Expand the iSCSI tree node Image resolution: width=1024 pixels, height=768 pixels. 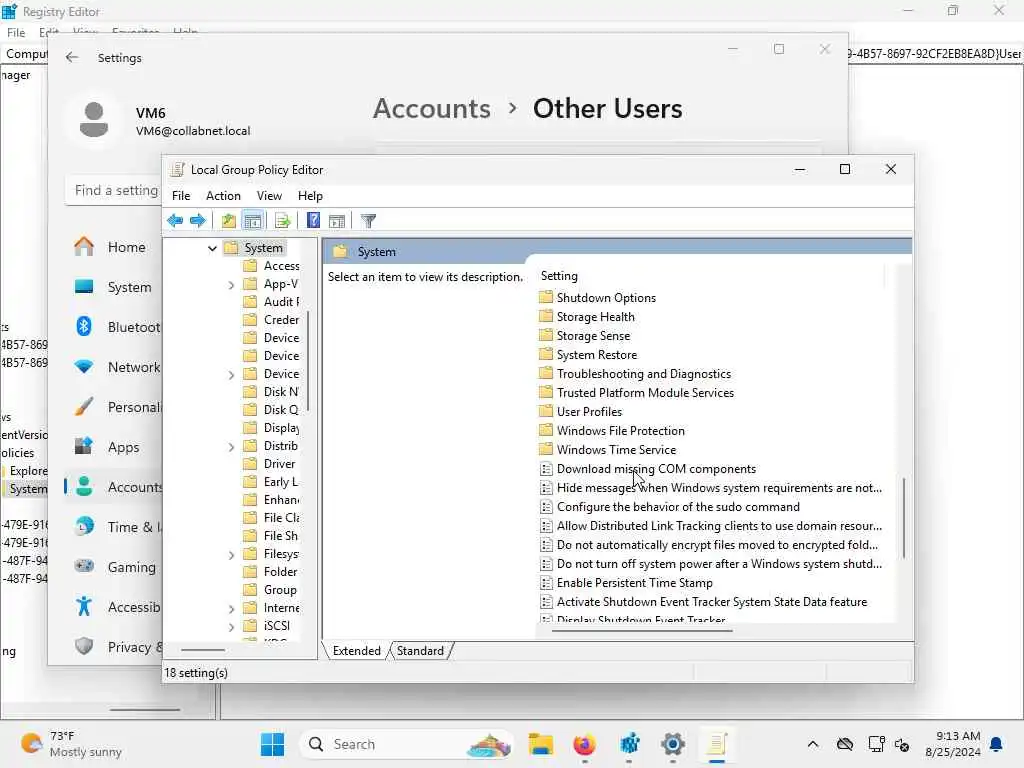231,627
